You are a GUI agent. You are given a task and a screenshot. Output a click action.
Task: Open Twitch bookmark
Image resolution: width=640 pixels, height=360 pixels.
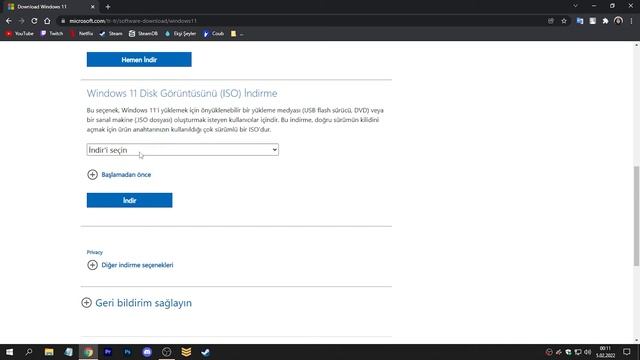pos(52,33)
